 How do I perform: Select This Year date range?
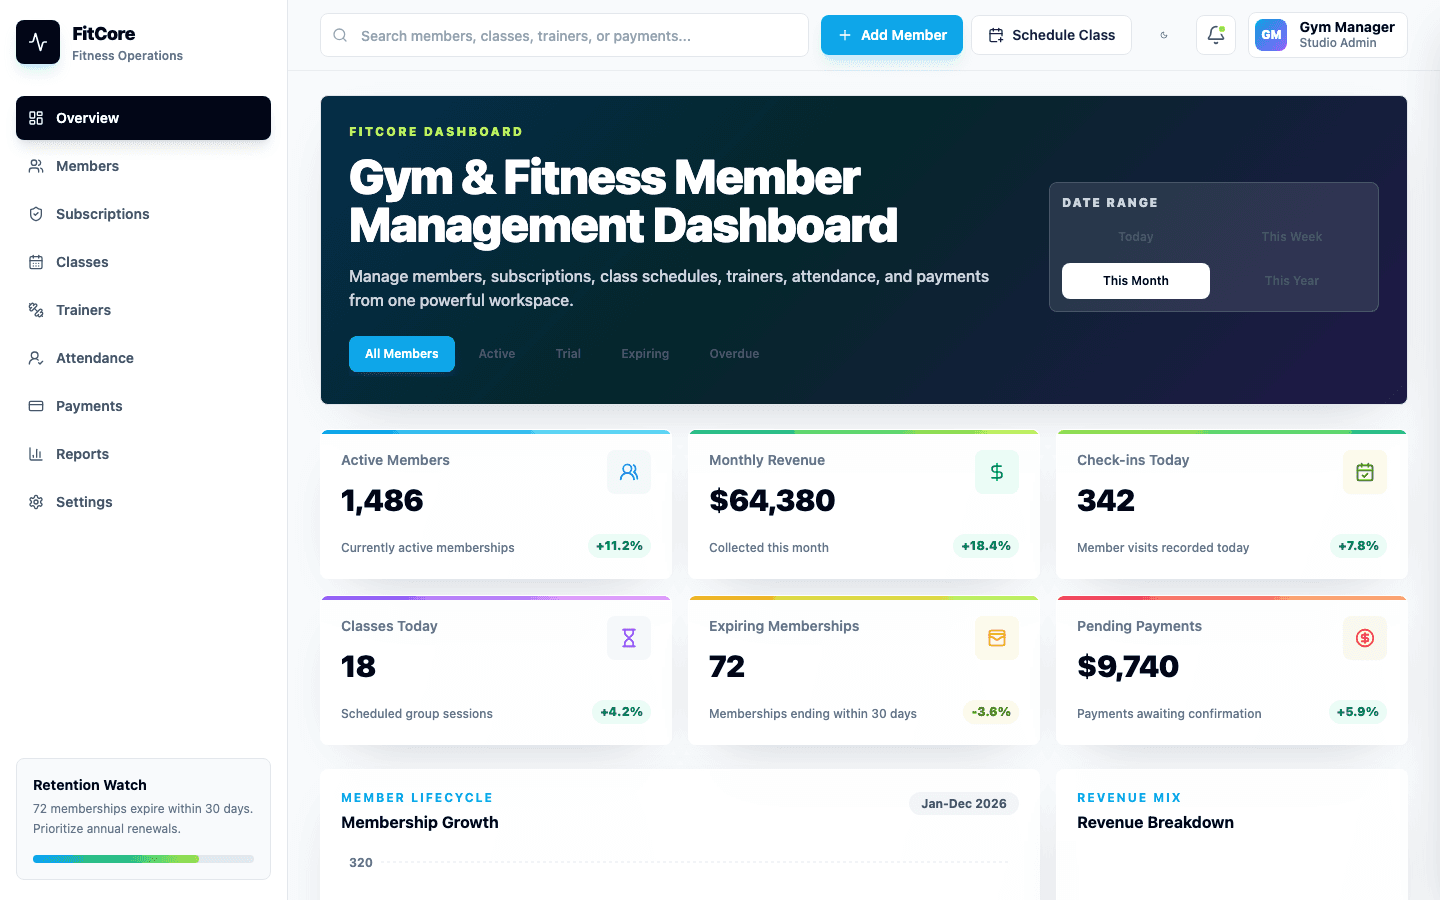click(1292, 281)
